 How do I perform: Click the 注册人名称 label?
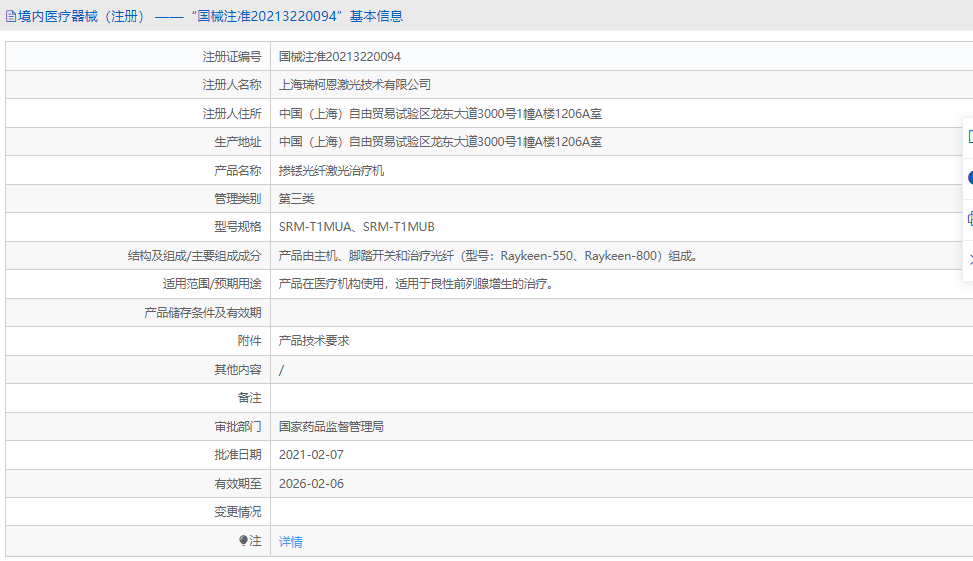pyautogui.click(x=231, y=84)
